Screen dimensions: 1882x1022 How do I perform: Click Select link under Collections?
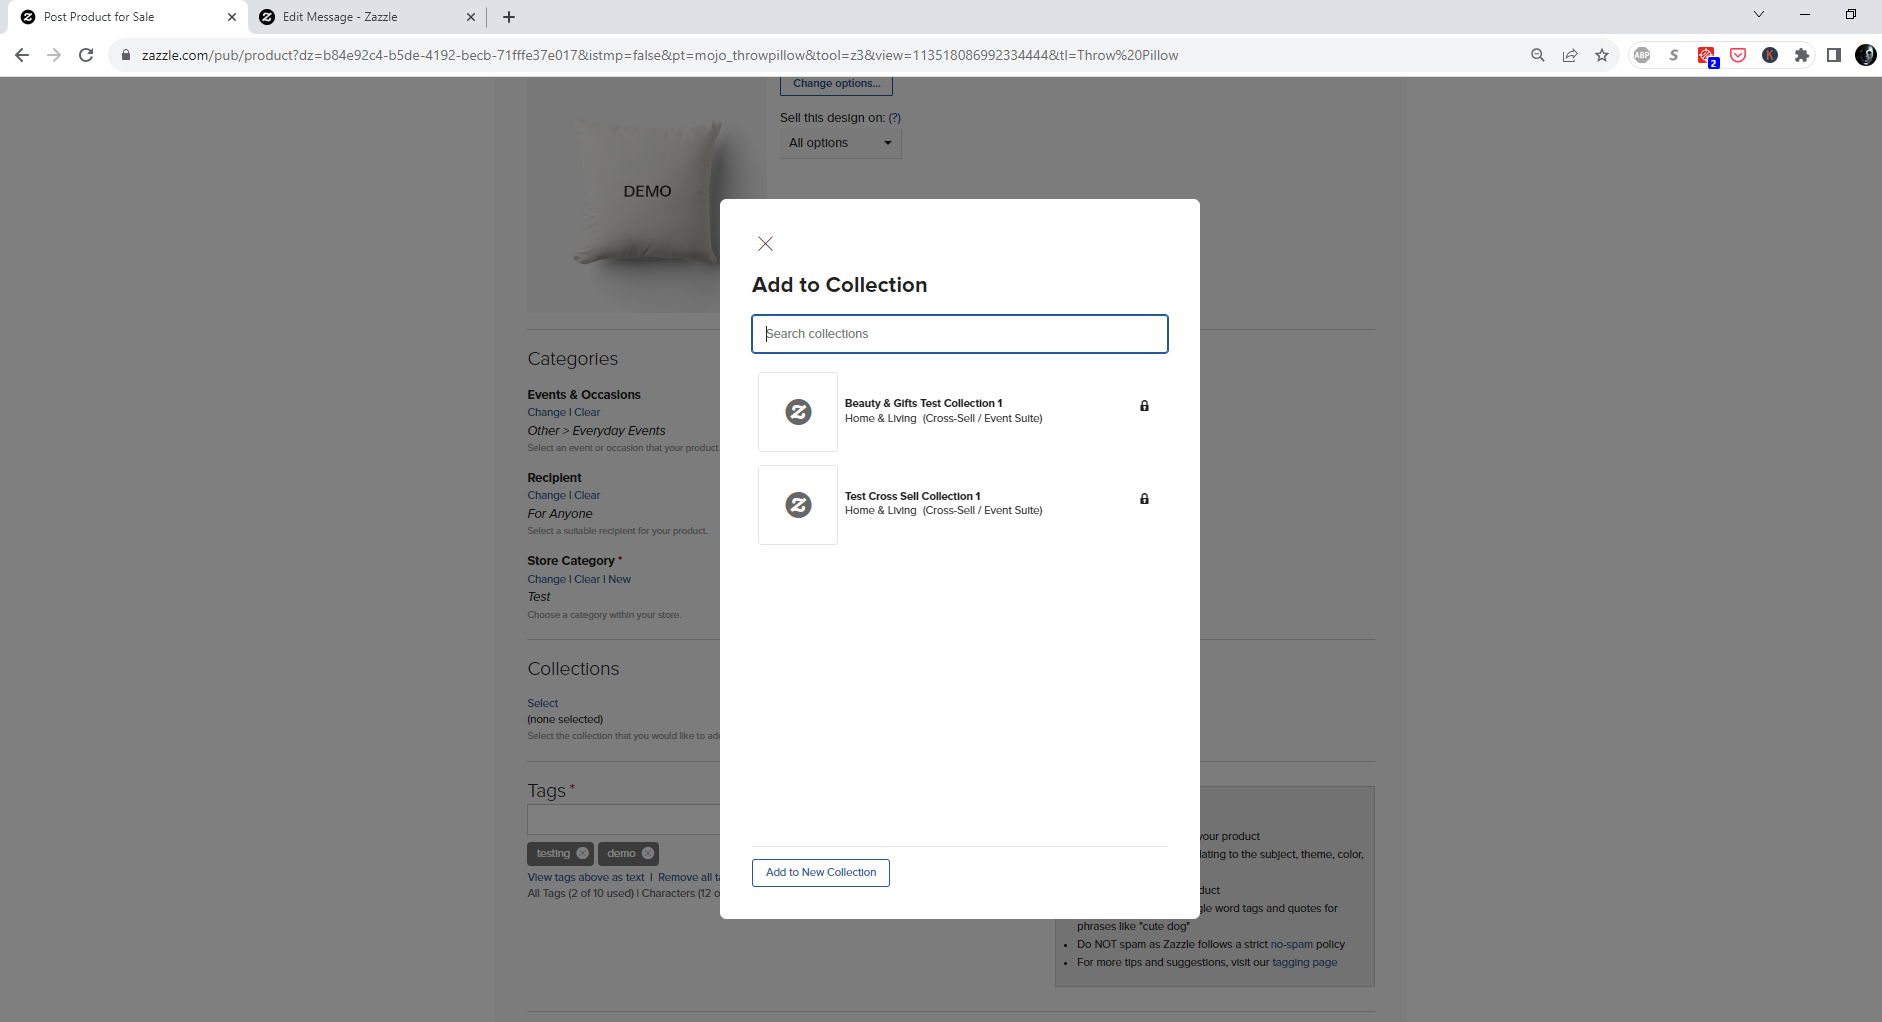tap(543, 703)
